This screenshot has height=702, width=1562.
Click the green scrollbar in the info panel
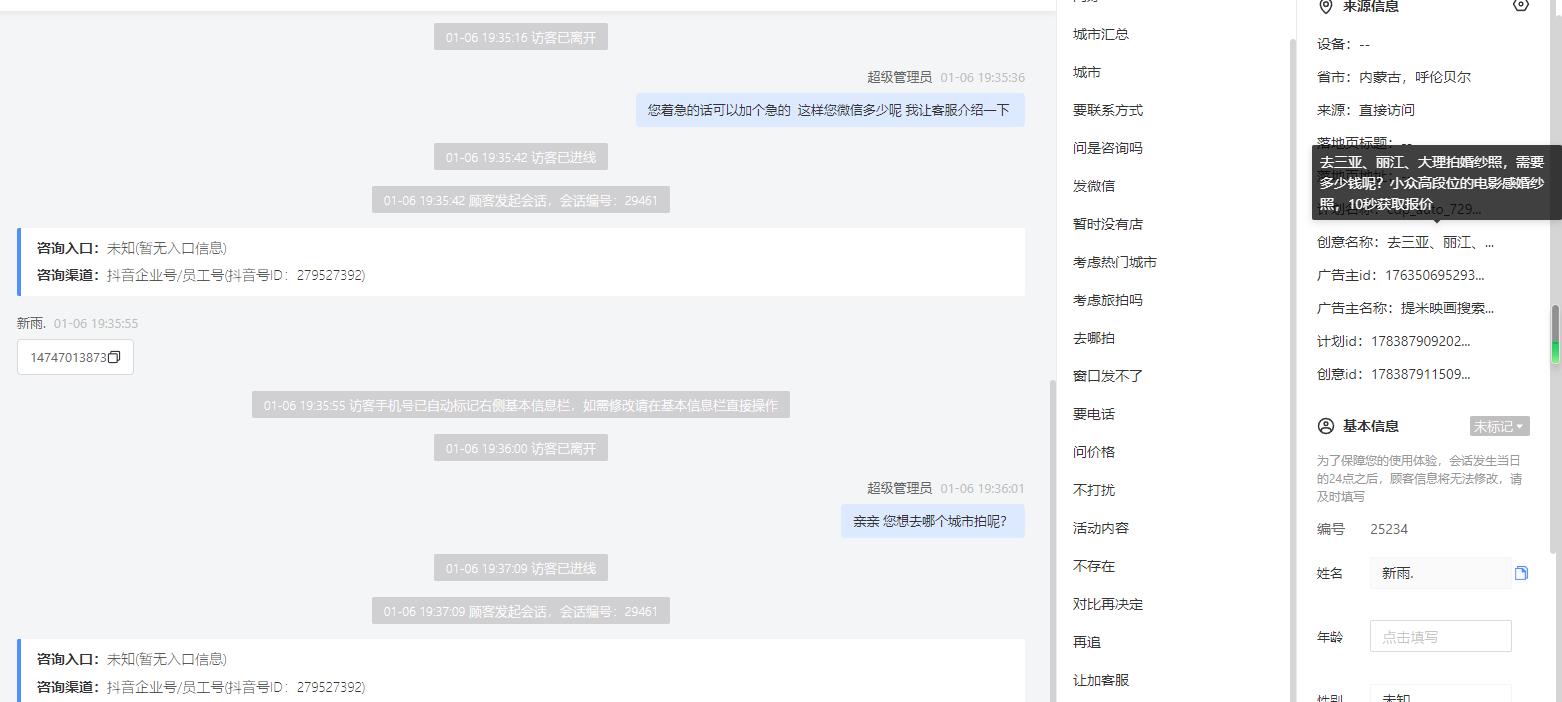coord(1555,352)
